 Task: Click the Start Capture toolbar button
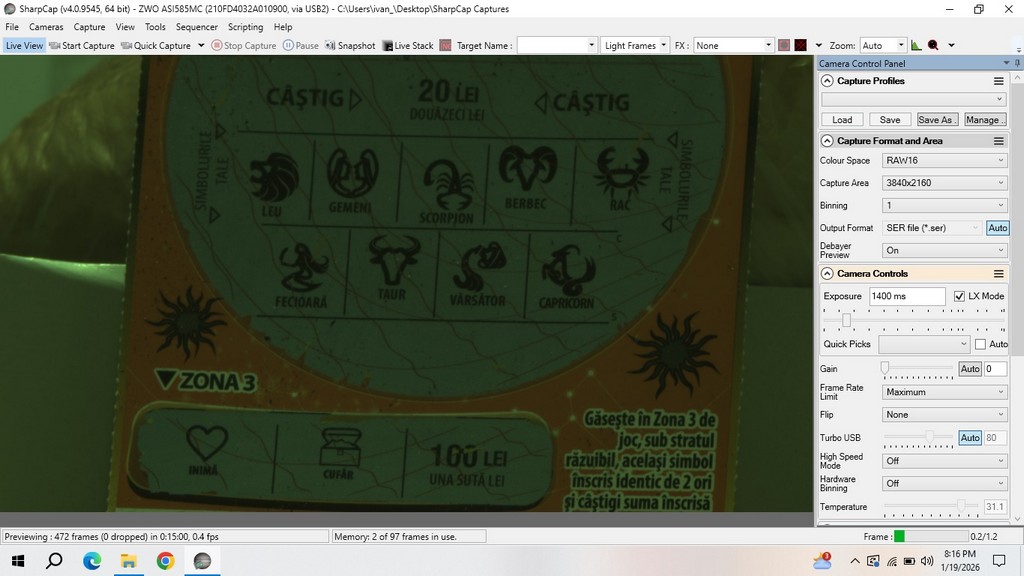82,46
